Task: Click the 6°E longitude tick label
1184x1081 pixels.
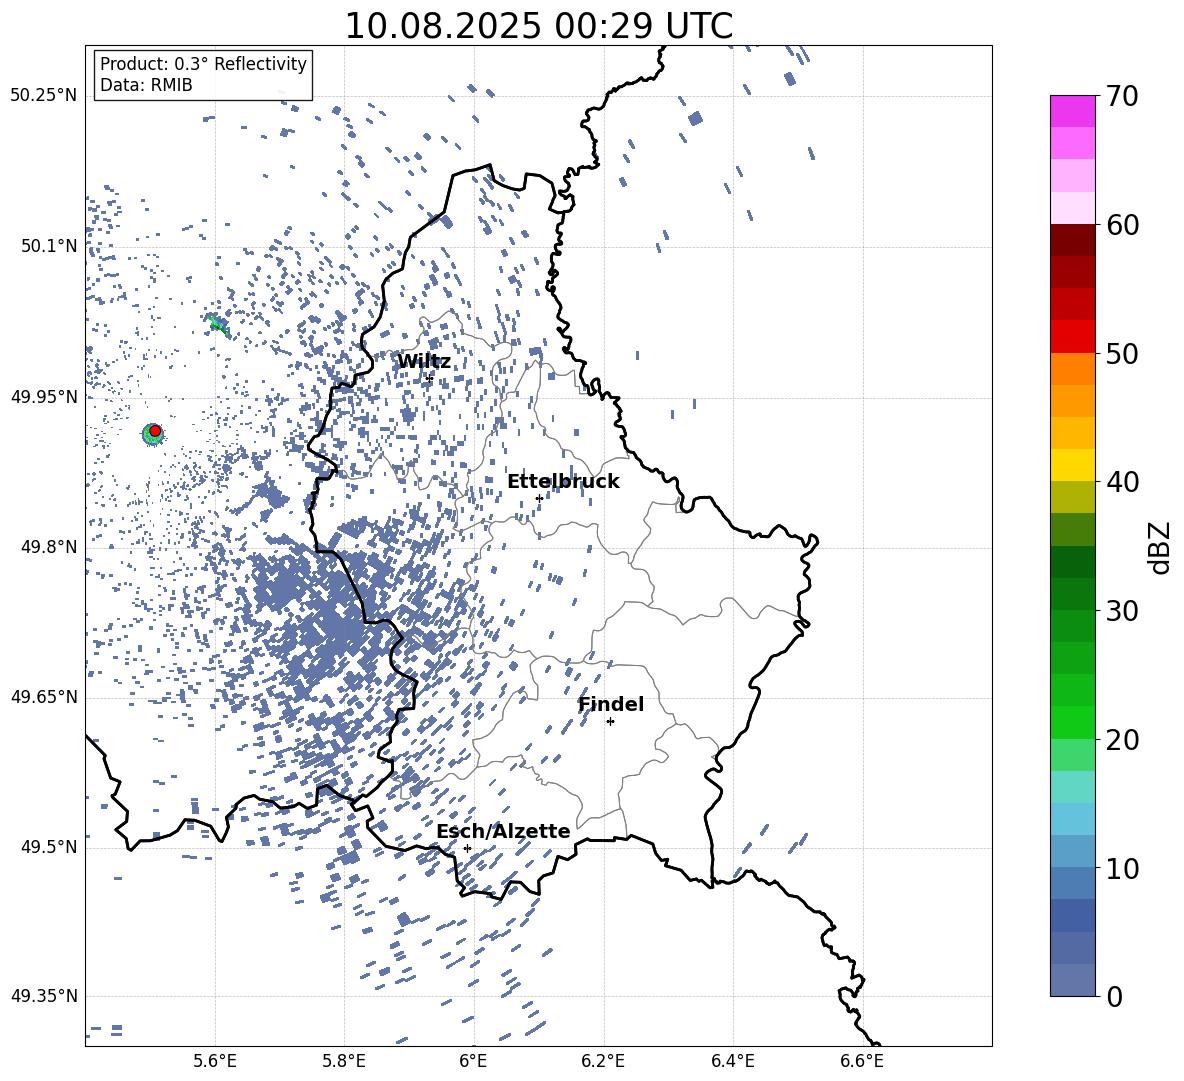Action: [x=473, y=1061]
